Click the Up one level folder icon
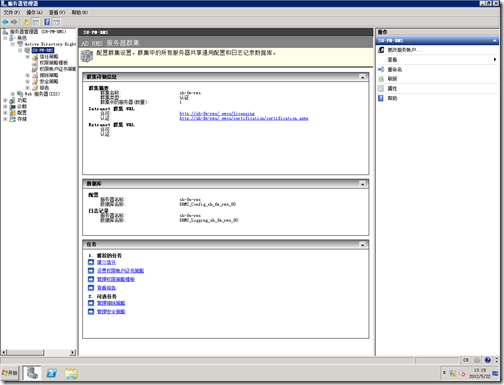504x385 pixels. pyautogui.click(x=26, y=22)
